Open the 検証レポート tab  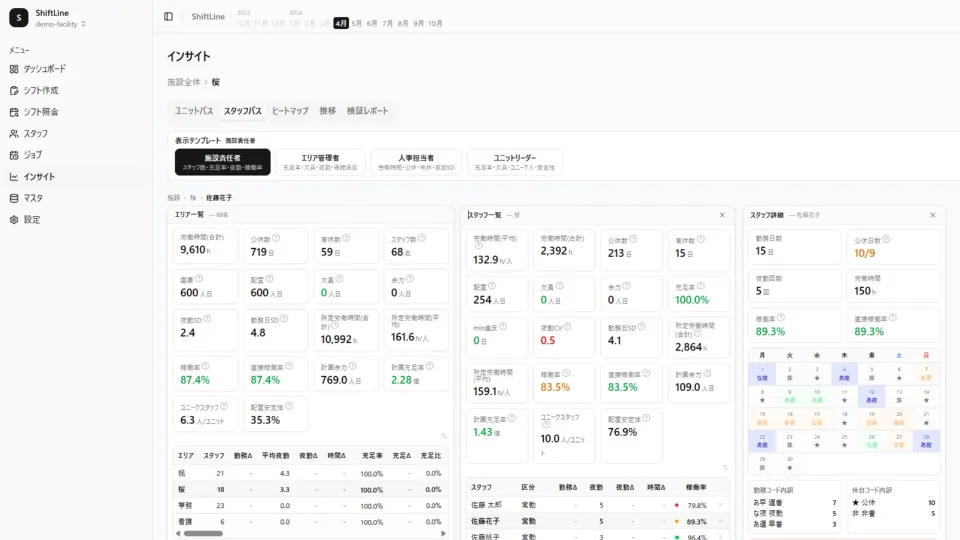point(367,111)
